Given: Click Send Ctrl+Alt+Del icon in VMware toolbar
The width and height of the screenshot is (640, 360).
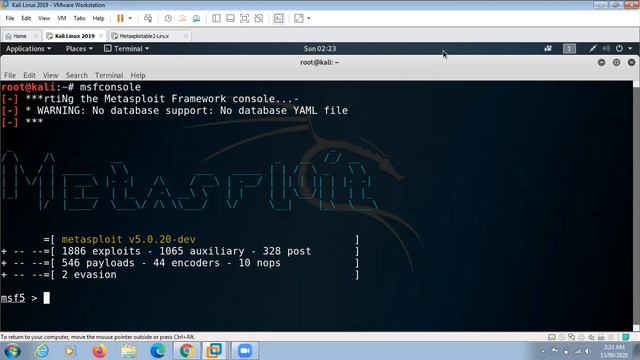Looking at the screenshot, I should 148,18.
